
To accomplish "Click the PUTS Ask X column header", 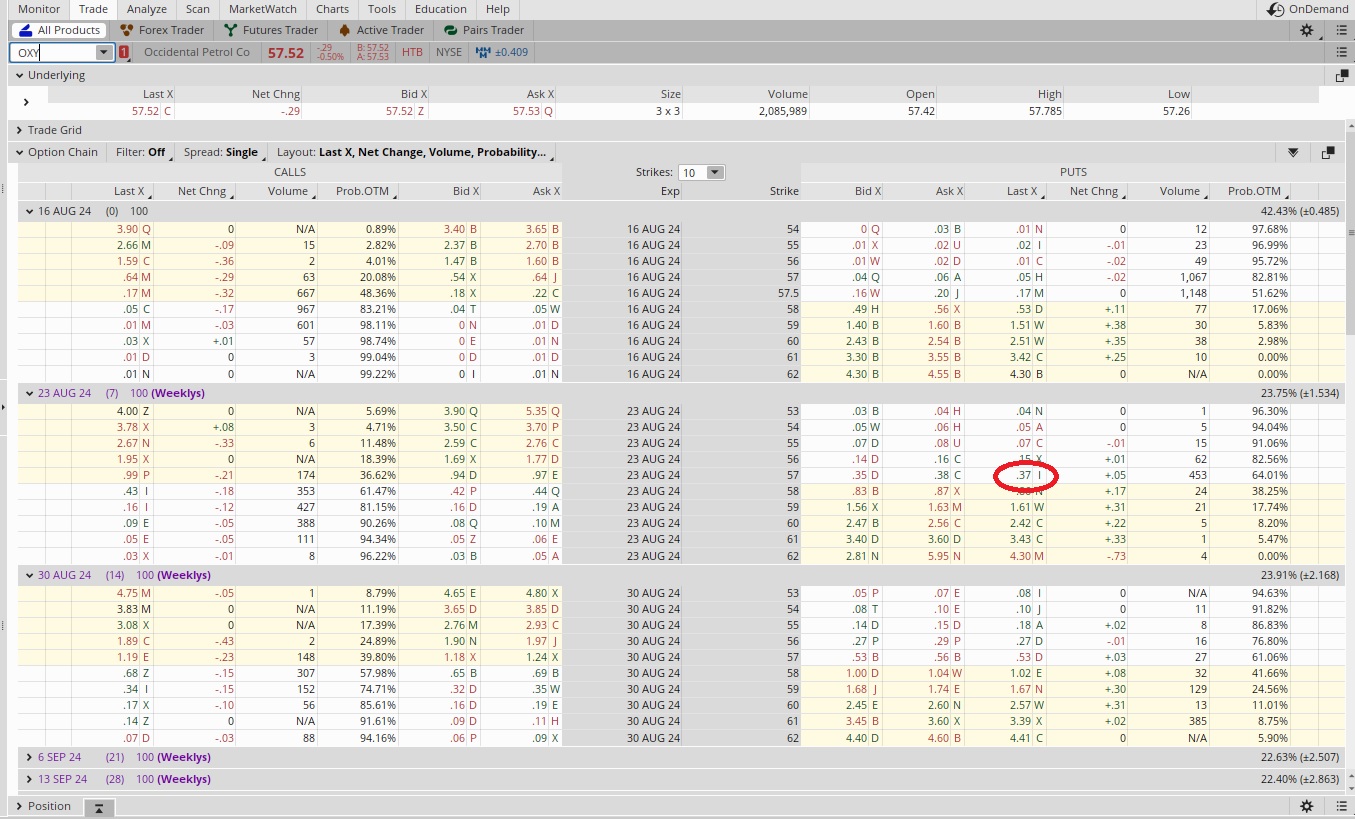I will (x=924, y=191).
